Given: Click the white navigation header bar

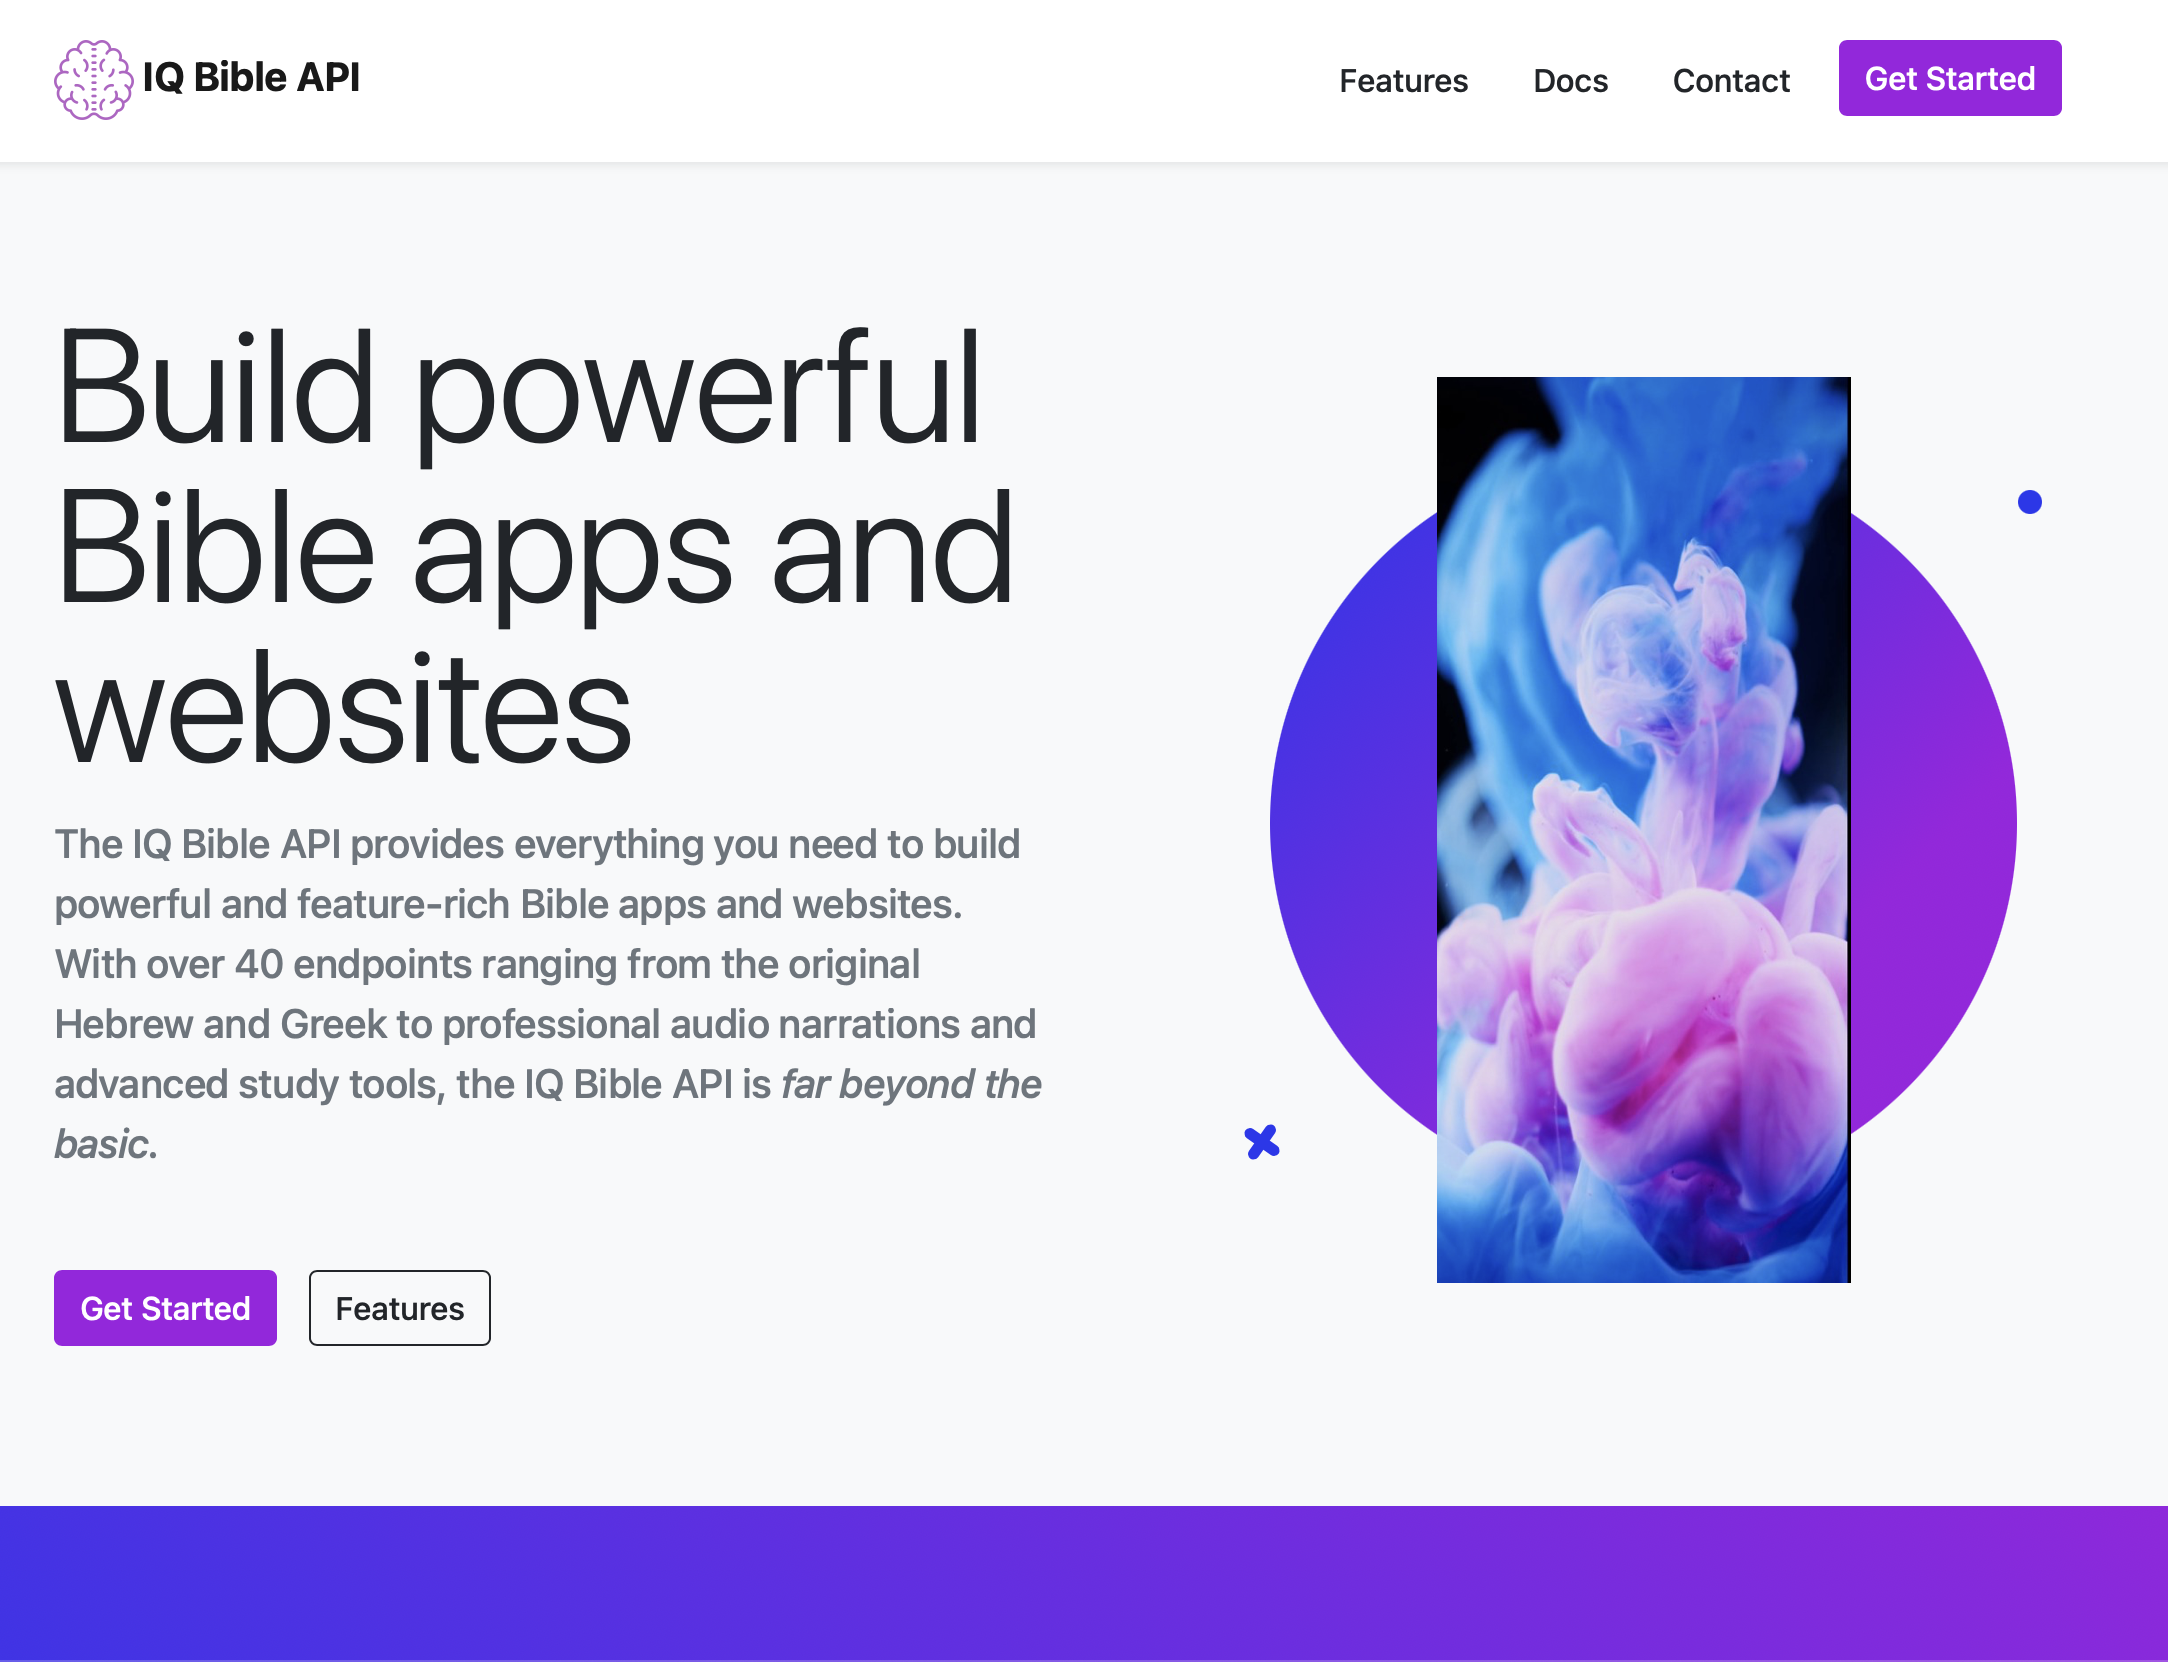Looking at the screenshot, I should click(800, 78).
